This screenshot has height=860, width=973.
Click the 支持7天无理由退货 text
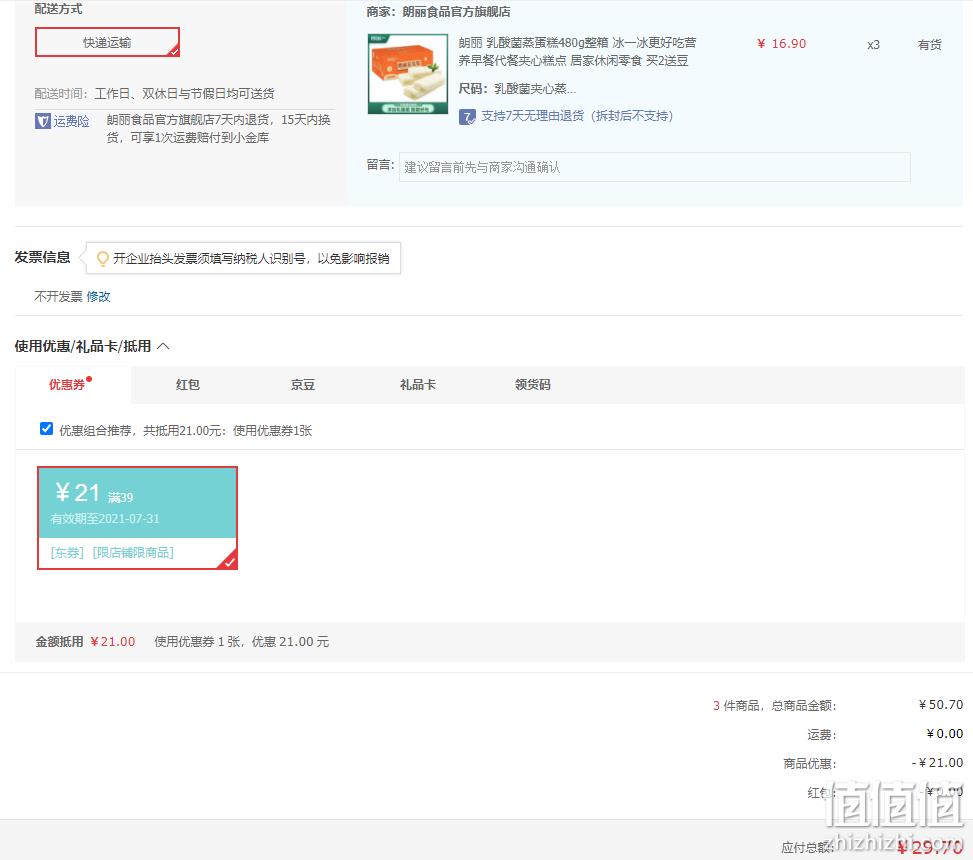click(577, 116)
